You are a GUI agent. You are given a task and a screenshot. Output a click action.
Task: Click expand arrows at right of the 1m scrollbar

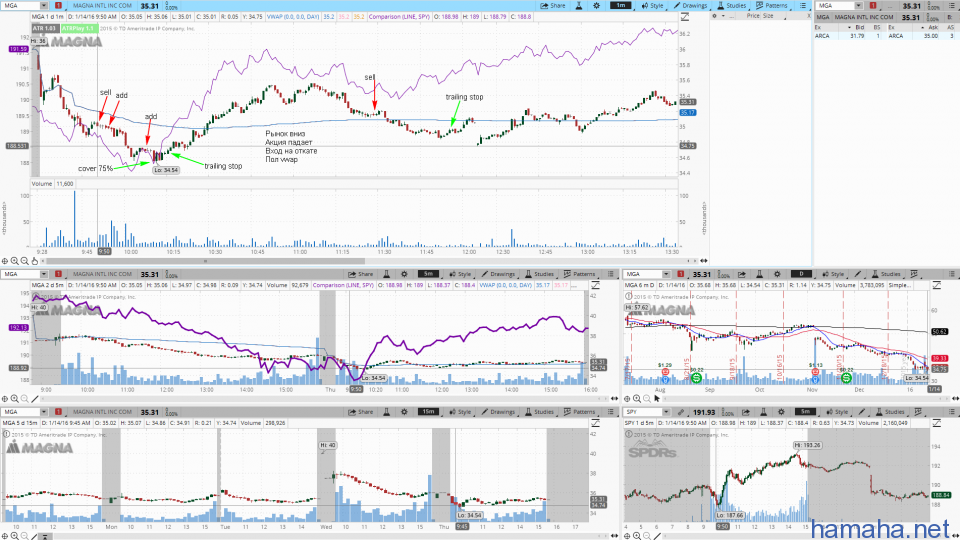point(704,261)
